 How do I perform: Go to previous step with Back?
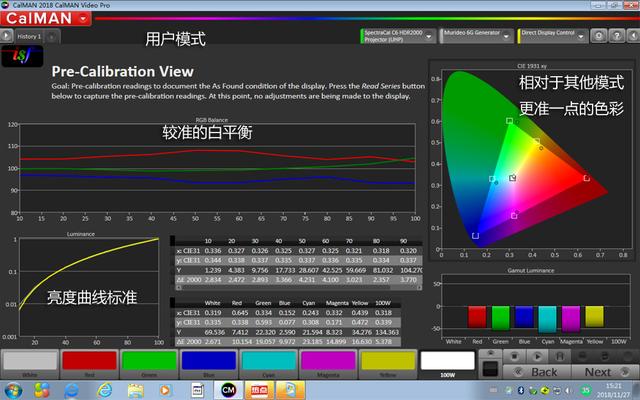pyautogui.click(x=537, y=372)
